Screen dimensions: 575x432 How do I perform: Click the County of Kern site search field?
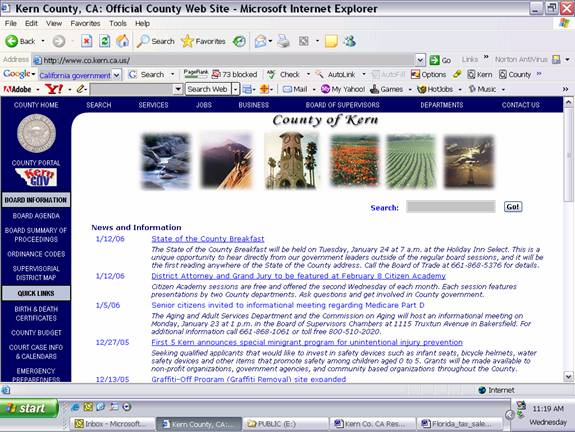coord(451,206)
